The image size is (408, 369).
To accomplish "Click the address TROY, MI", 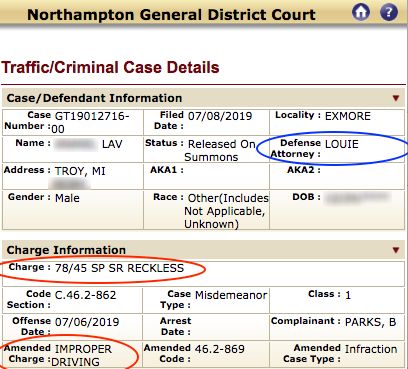I will pyautogui.click(x=80, y=171).
